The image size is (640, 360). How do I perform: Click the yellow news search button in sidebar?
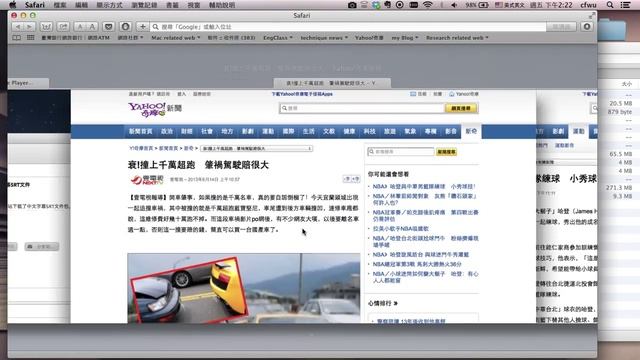(447, 152)
